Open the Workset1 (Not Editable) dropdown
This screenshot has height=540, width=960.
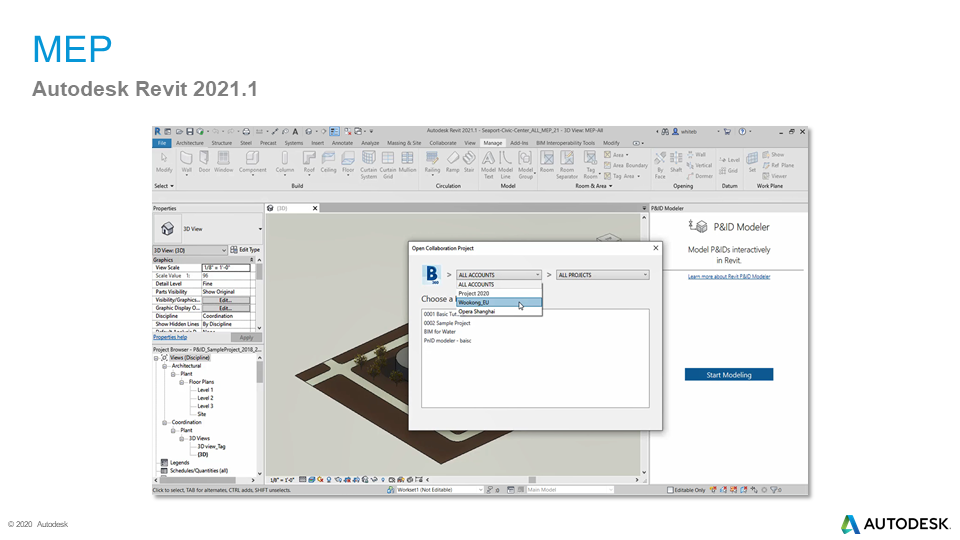coord(440,490)
